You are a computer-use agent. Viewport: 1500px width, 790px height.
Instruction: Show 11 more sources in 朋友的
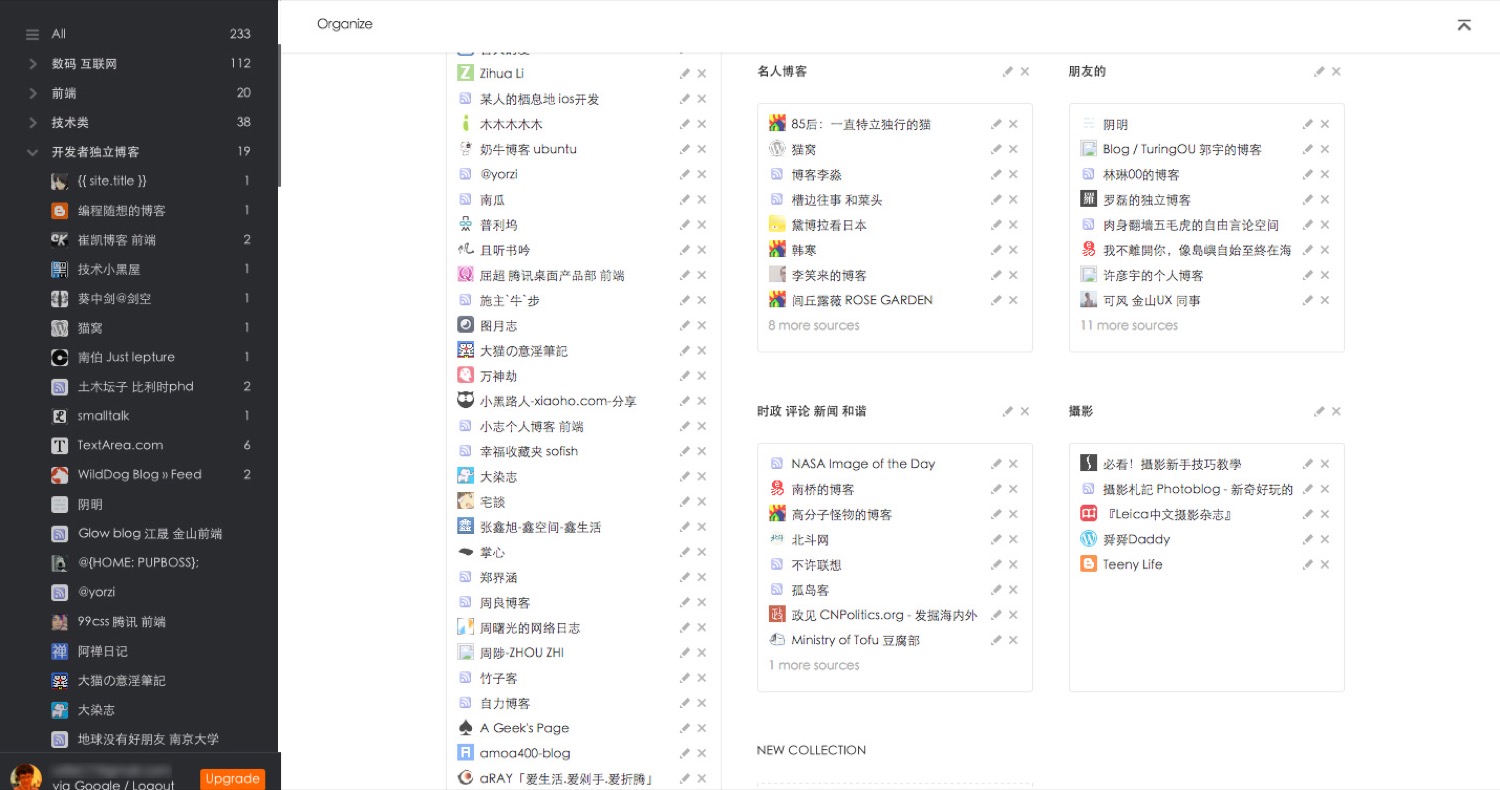(x=1128, y=326)
